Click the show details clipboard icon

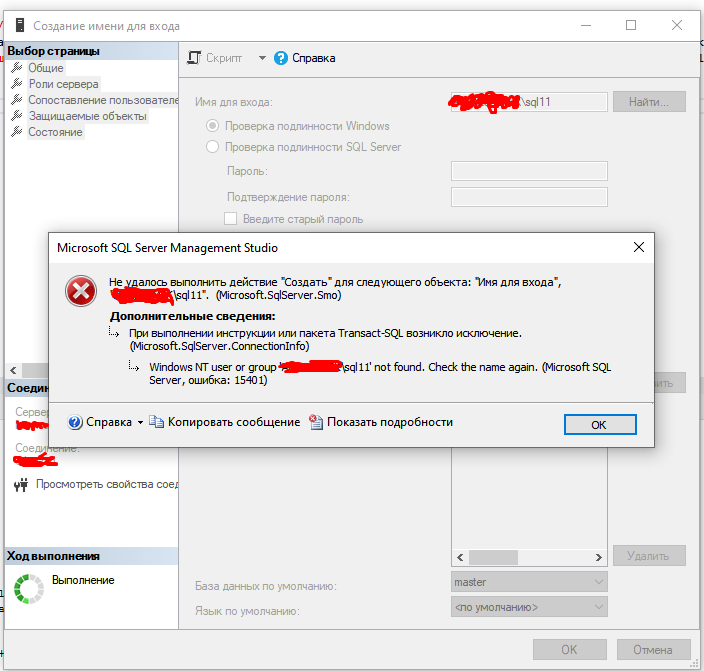point(316,422)
